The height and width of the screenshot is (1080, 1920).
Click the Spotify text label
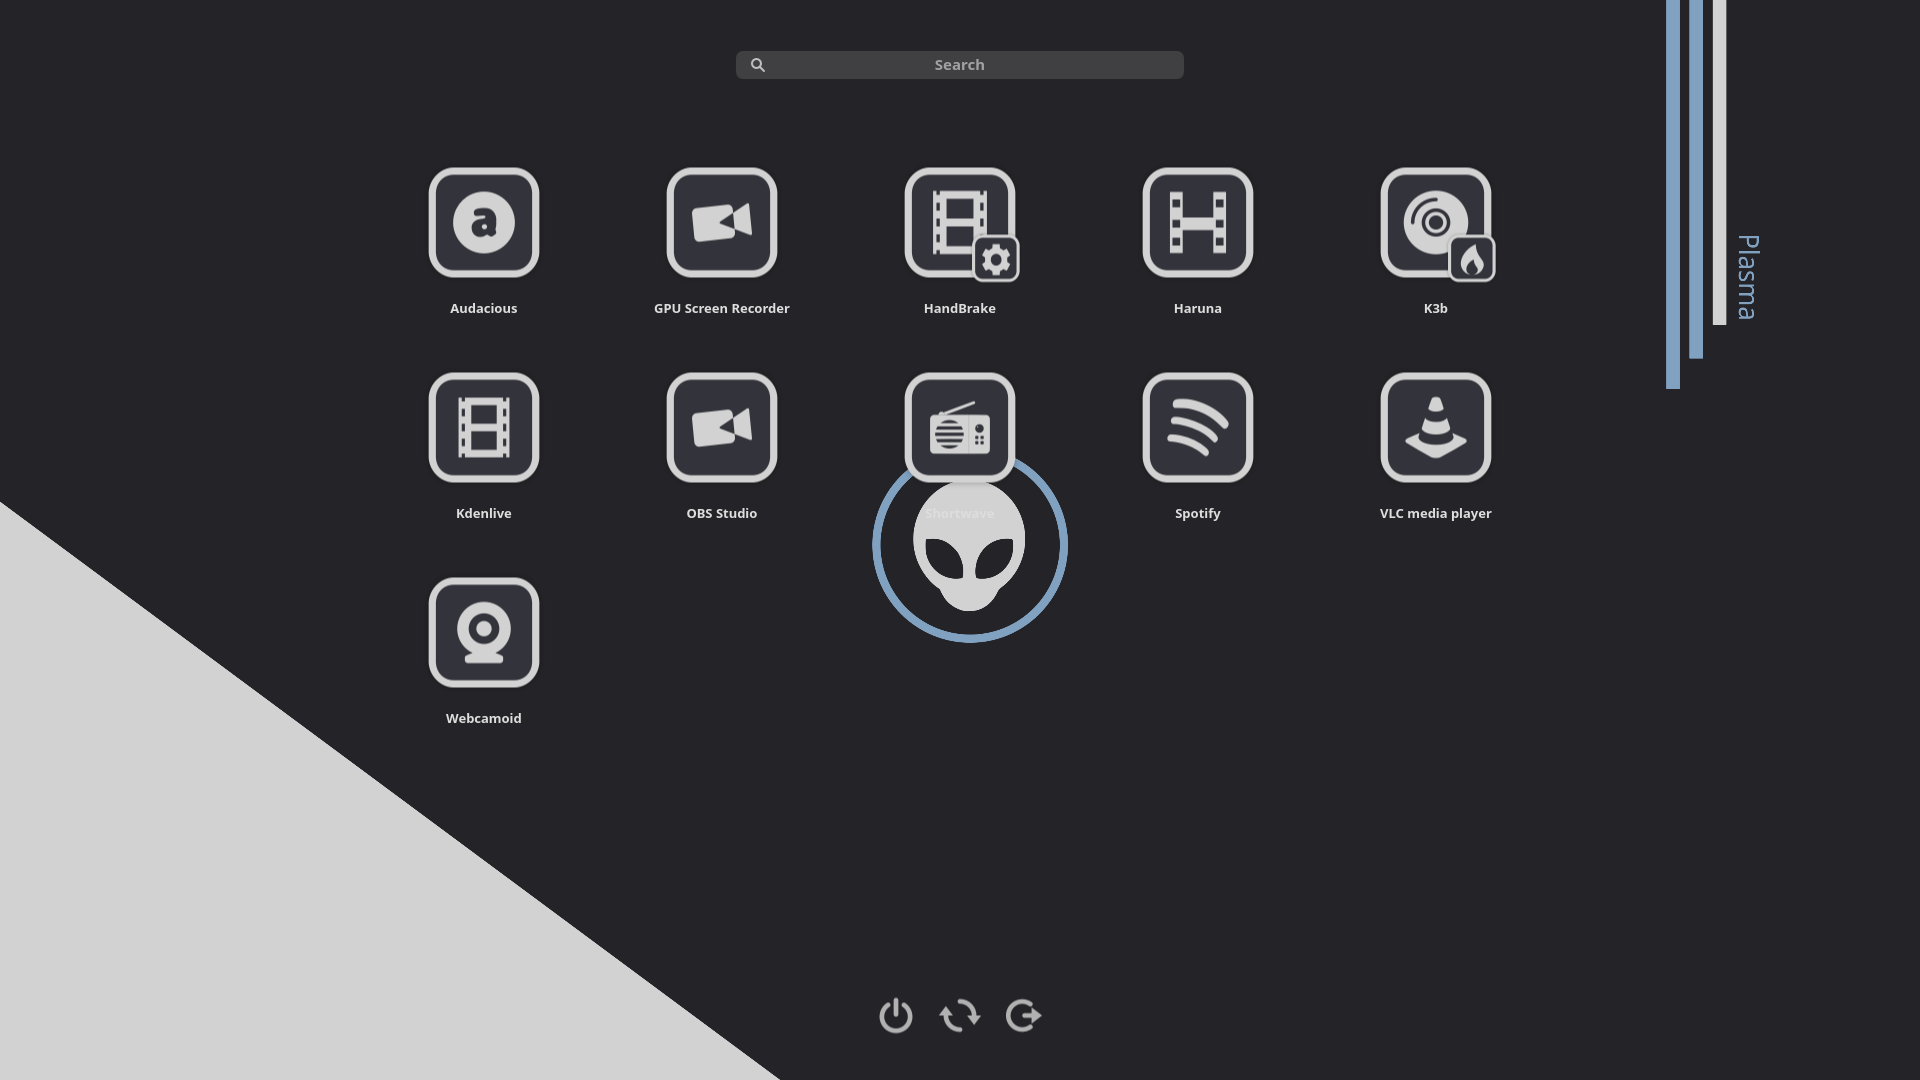tap(1197, 513)
